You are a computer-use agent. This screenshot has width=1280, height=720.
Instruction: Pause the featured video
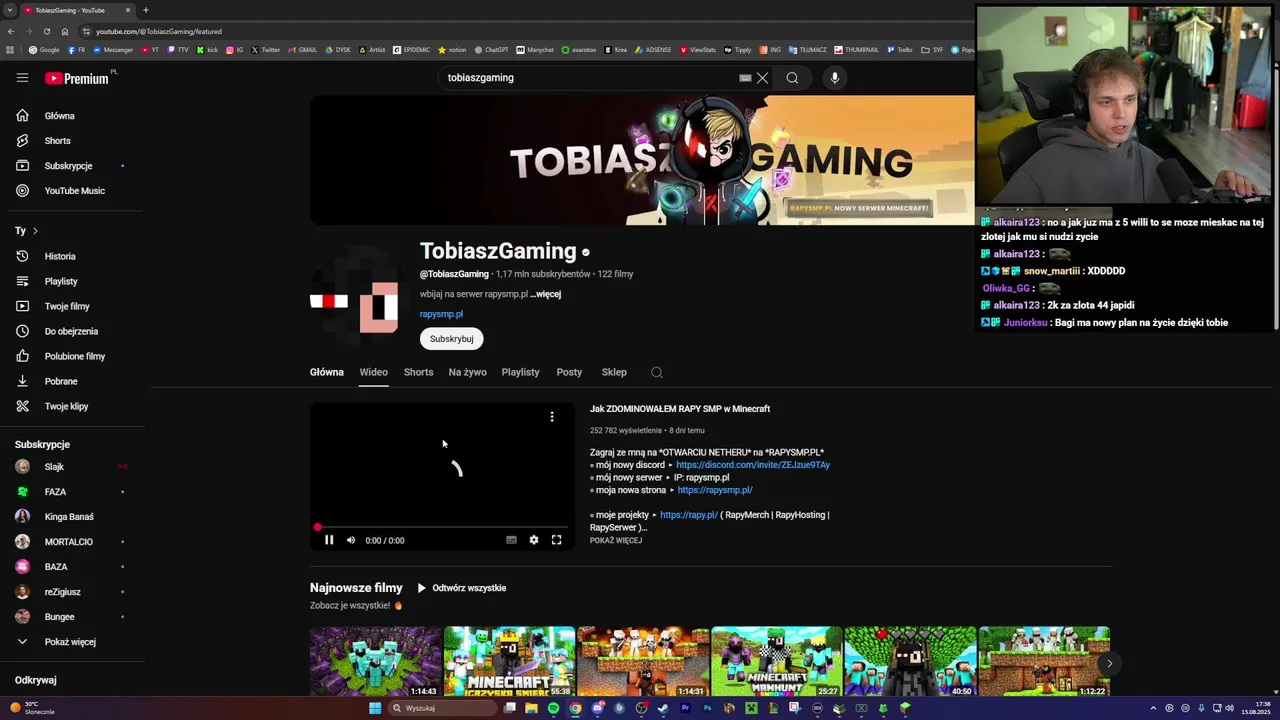click(x=329, y=540)
